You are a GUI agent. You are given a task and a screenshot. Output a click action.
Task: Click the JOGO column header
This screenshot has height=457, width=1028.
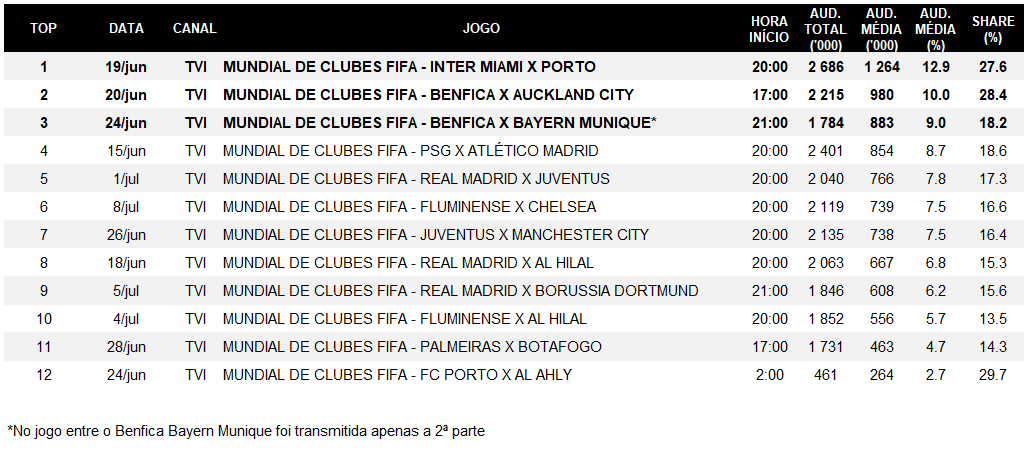(x=481, y=28)
